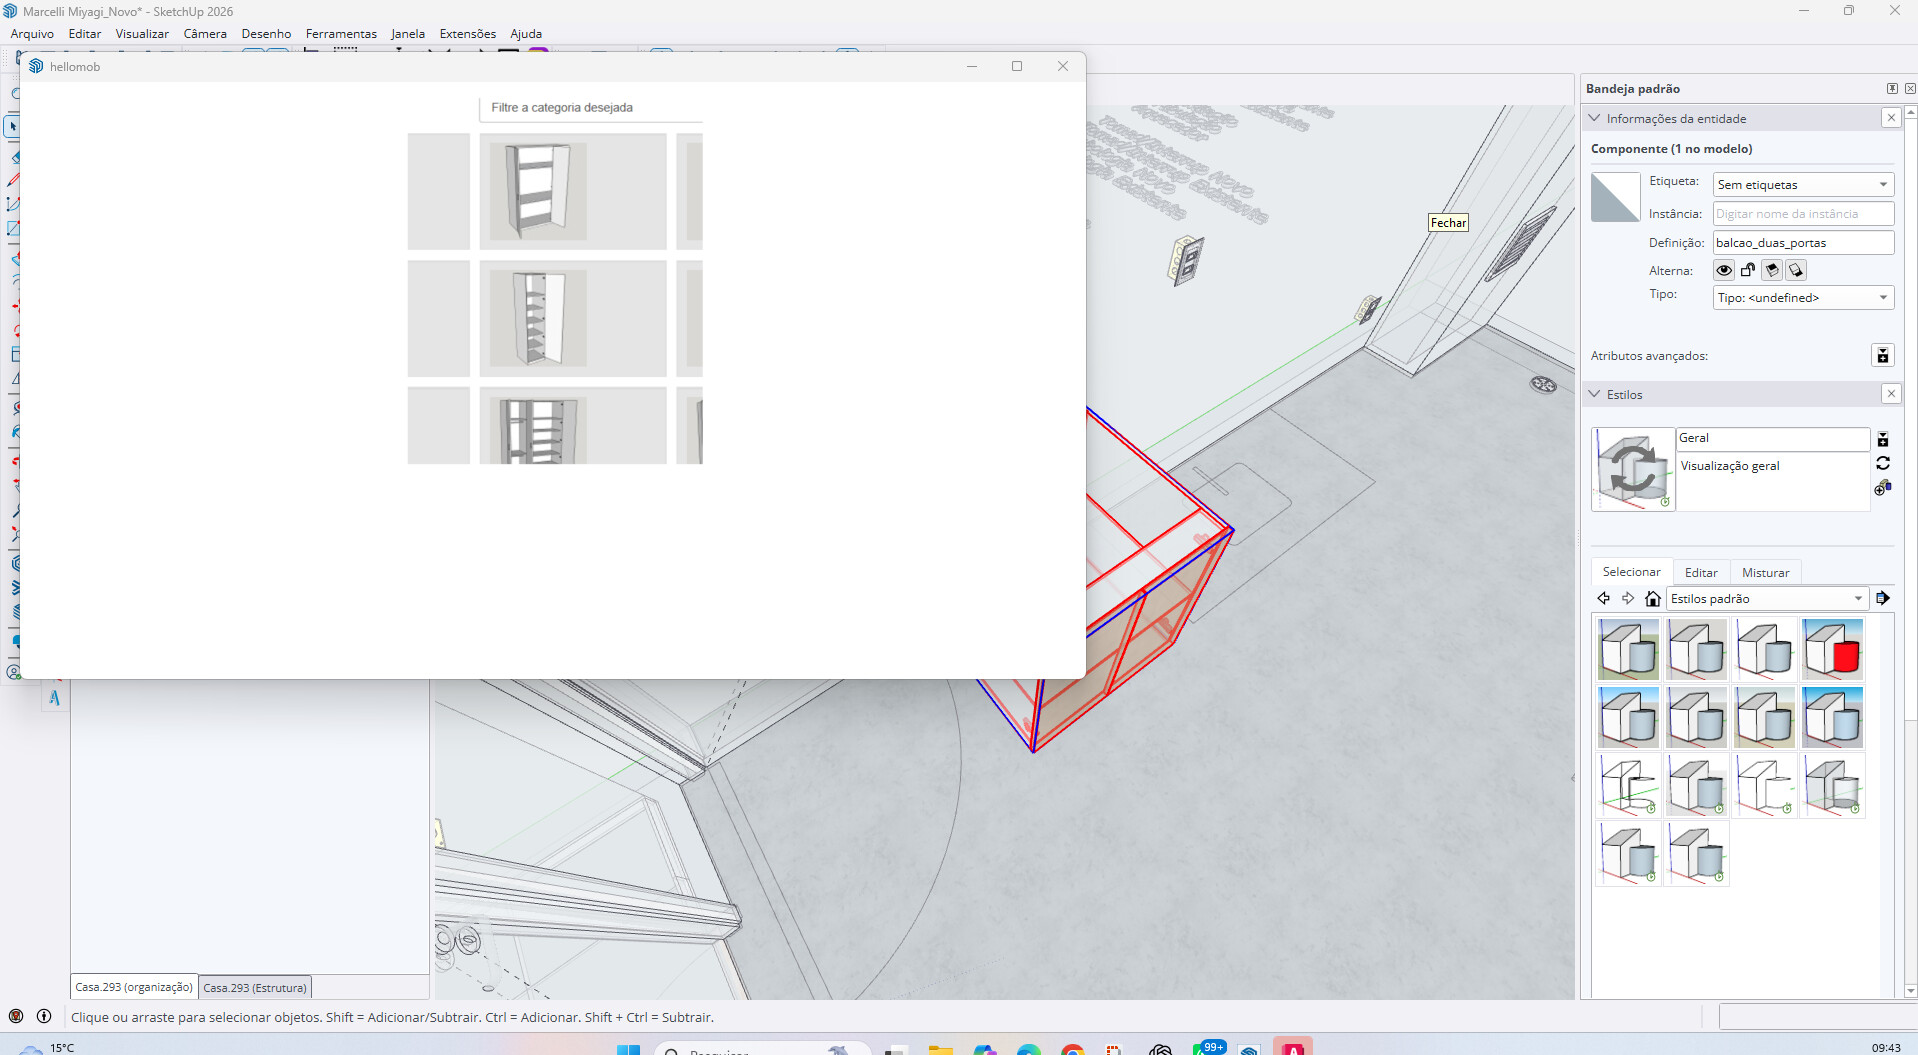
Task: Open the Câmera menu
Action: coord(205,34)
